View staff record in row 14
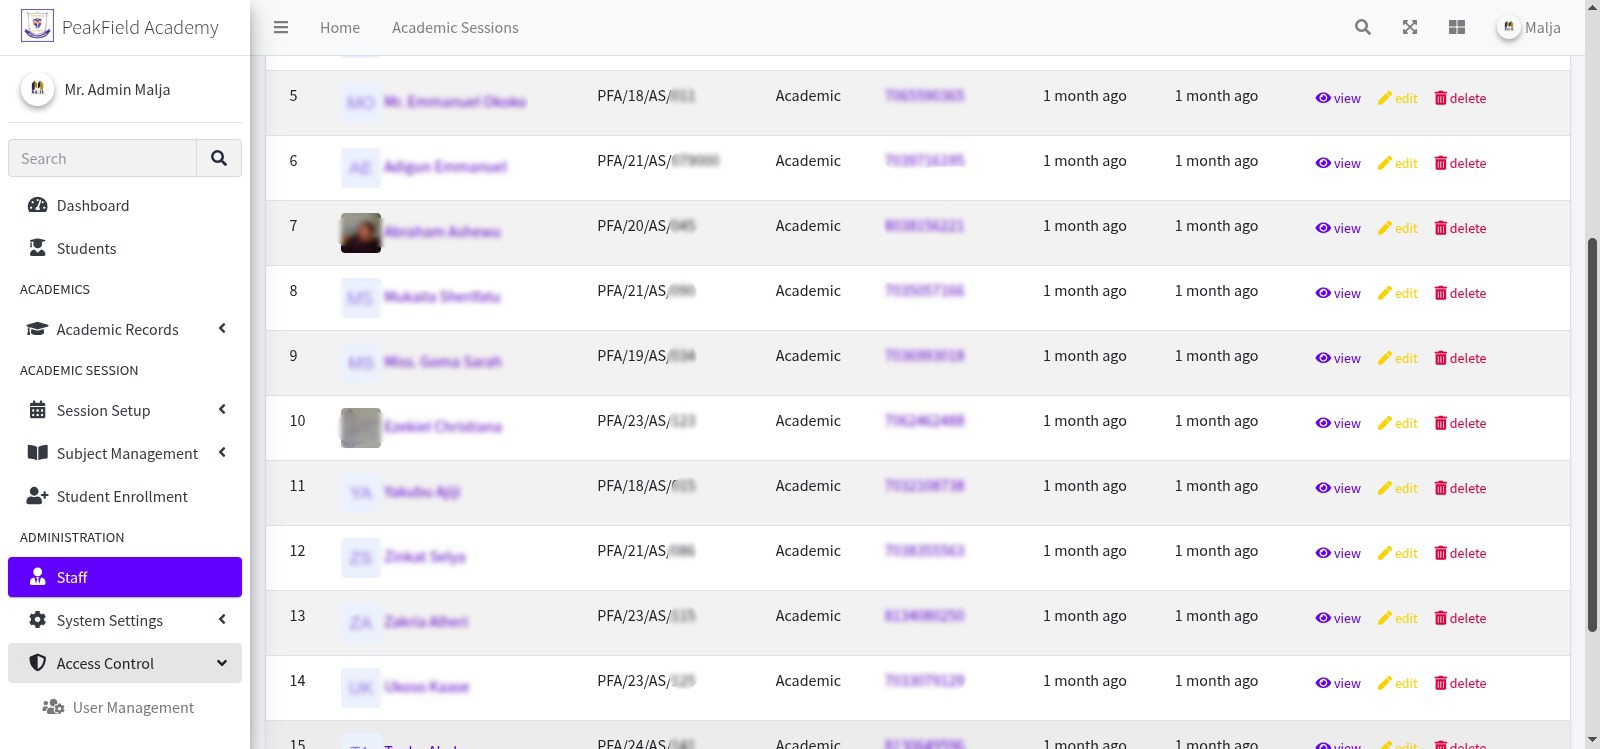The height and width of the screenshot is (749, 1600). pyautogui.click(x=1337, y=683)
